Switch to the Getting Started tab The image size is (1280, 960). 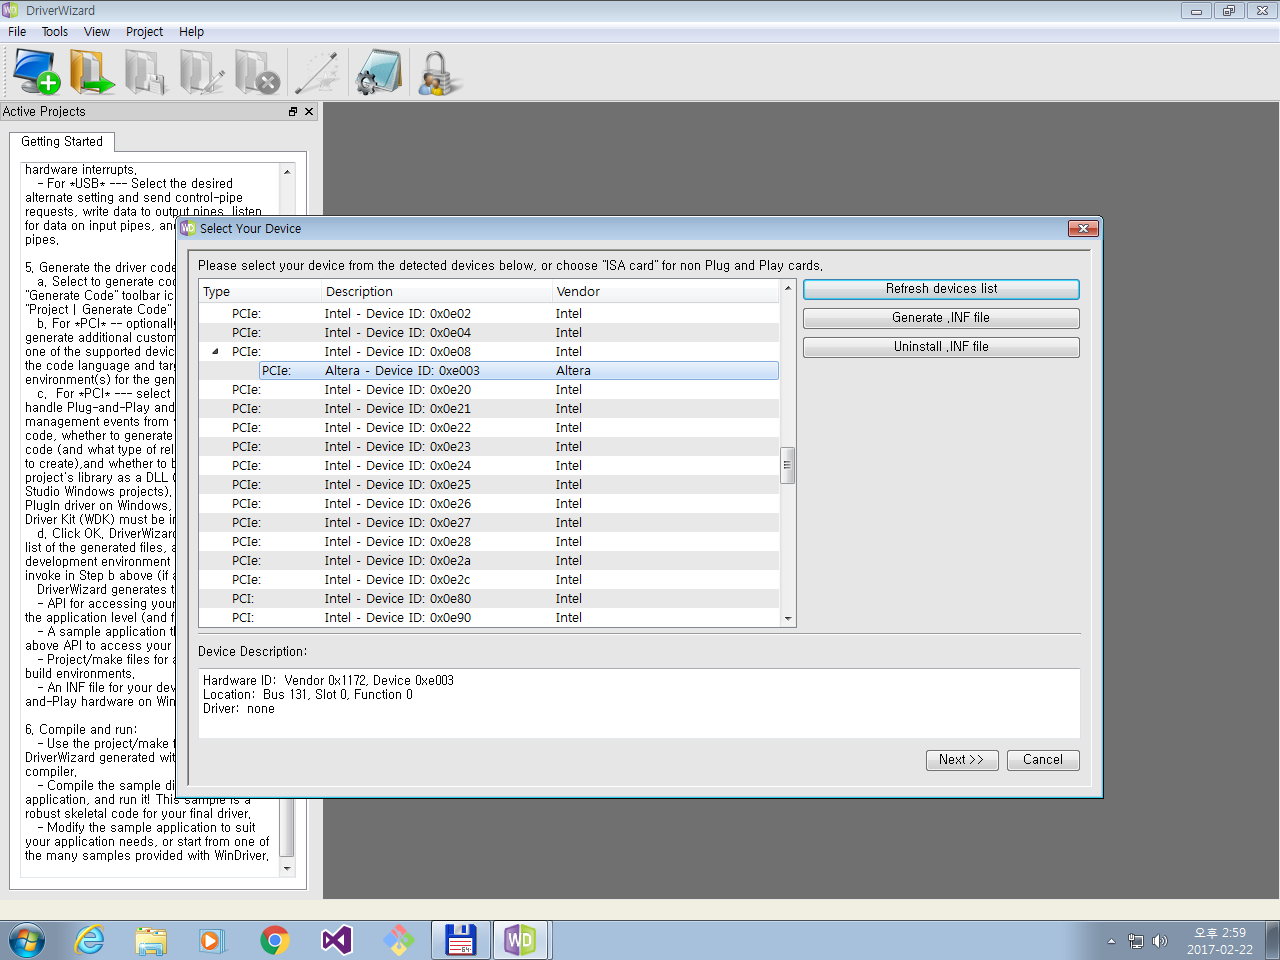pyautogui.click(x=62, y=141)
